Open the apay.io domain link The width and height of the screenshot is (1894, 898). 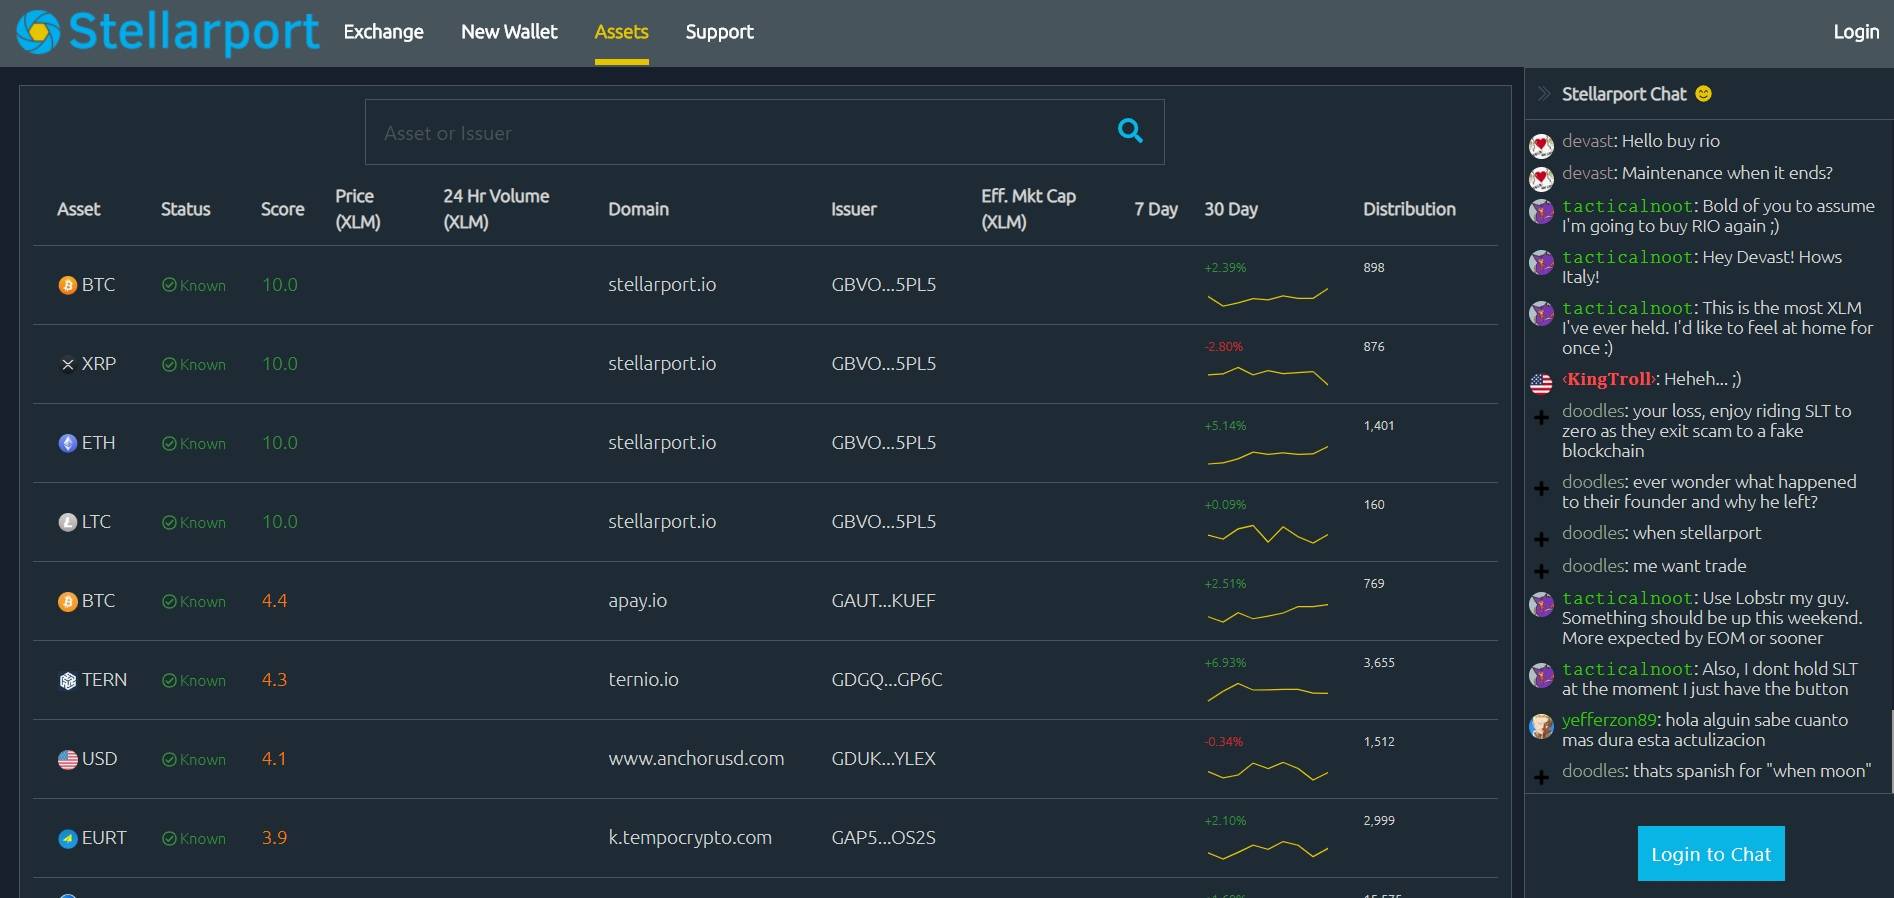(x=637, y=601)
